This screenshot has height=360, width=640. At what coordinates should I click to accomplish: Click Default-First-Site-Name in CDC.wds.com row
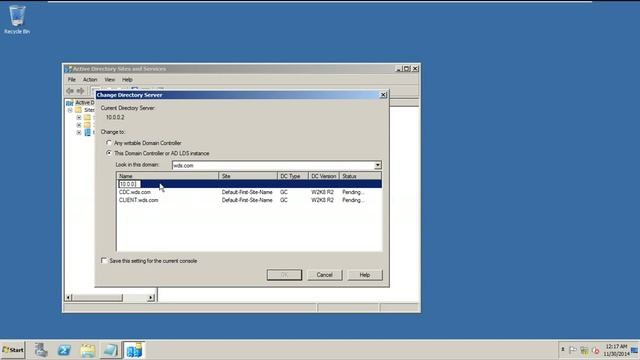coord(247,192)
